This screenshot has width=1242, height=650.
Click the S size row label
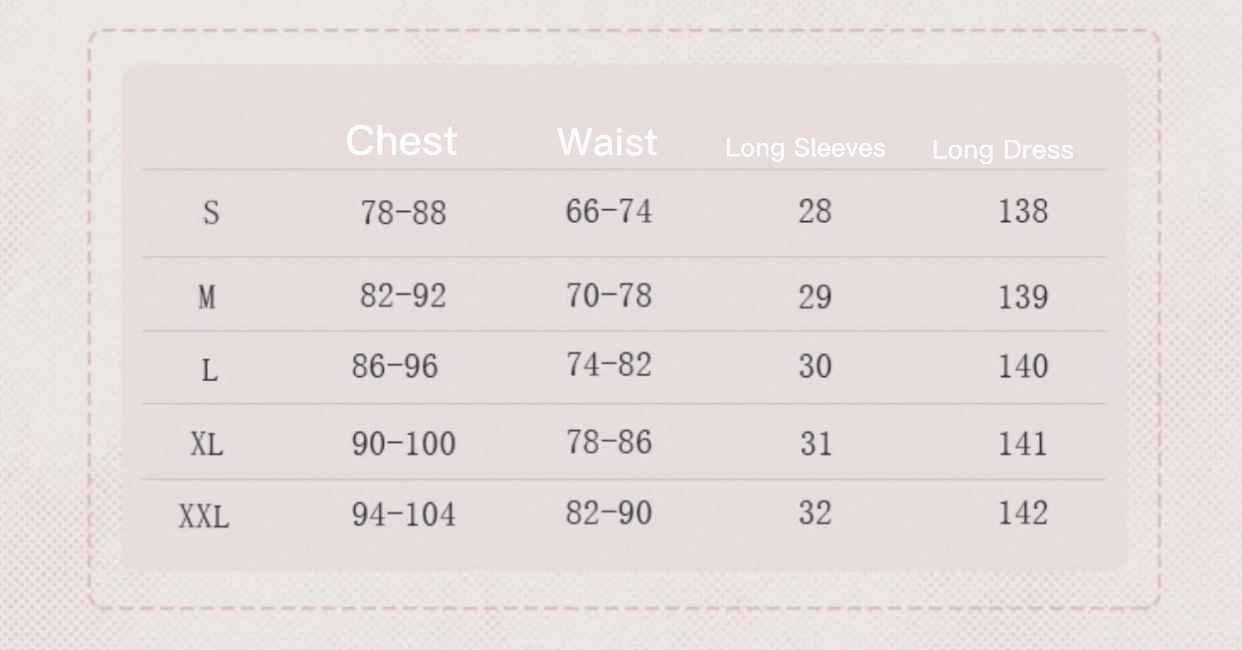click(210, 213)
